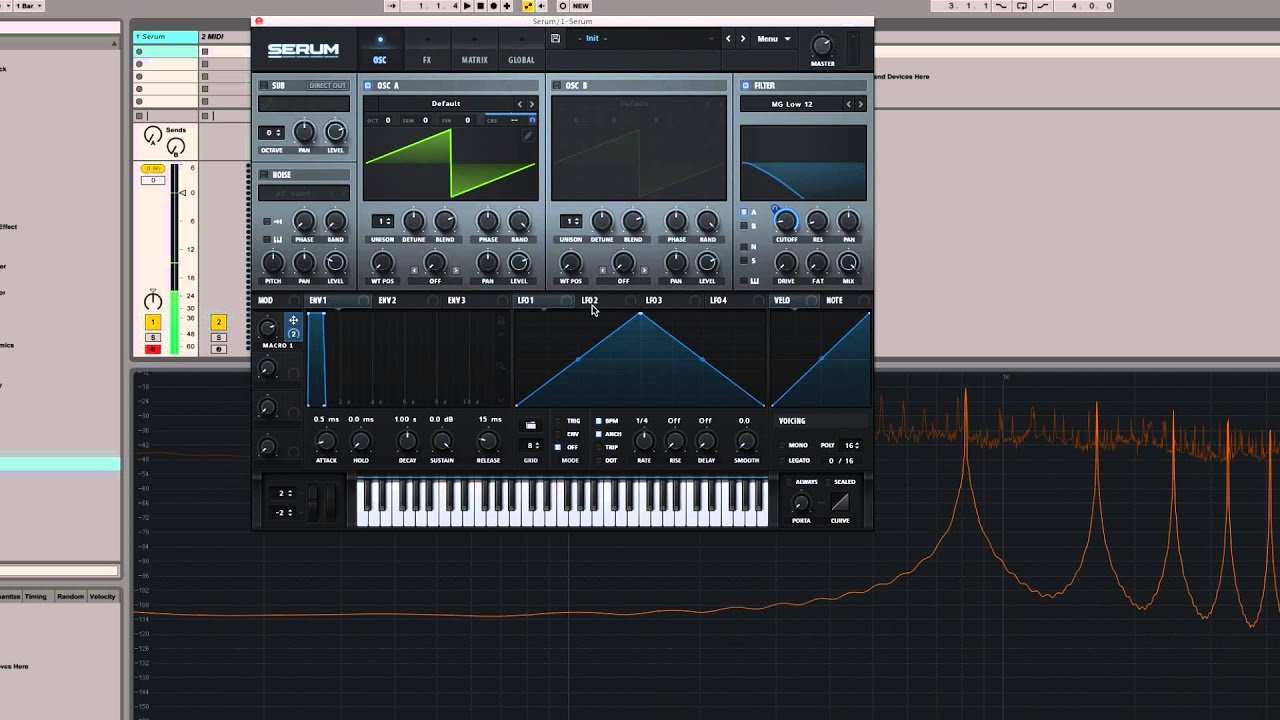
Task: Open the LFO shape folder icon
Action: tap(531, 426)
